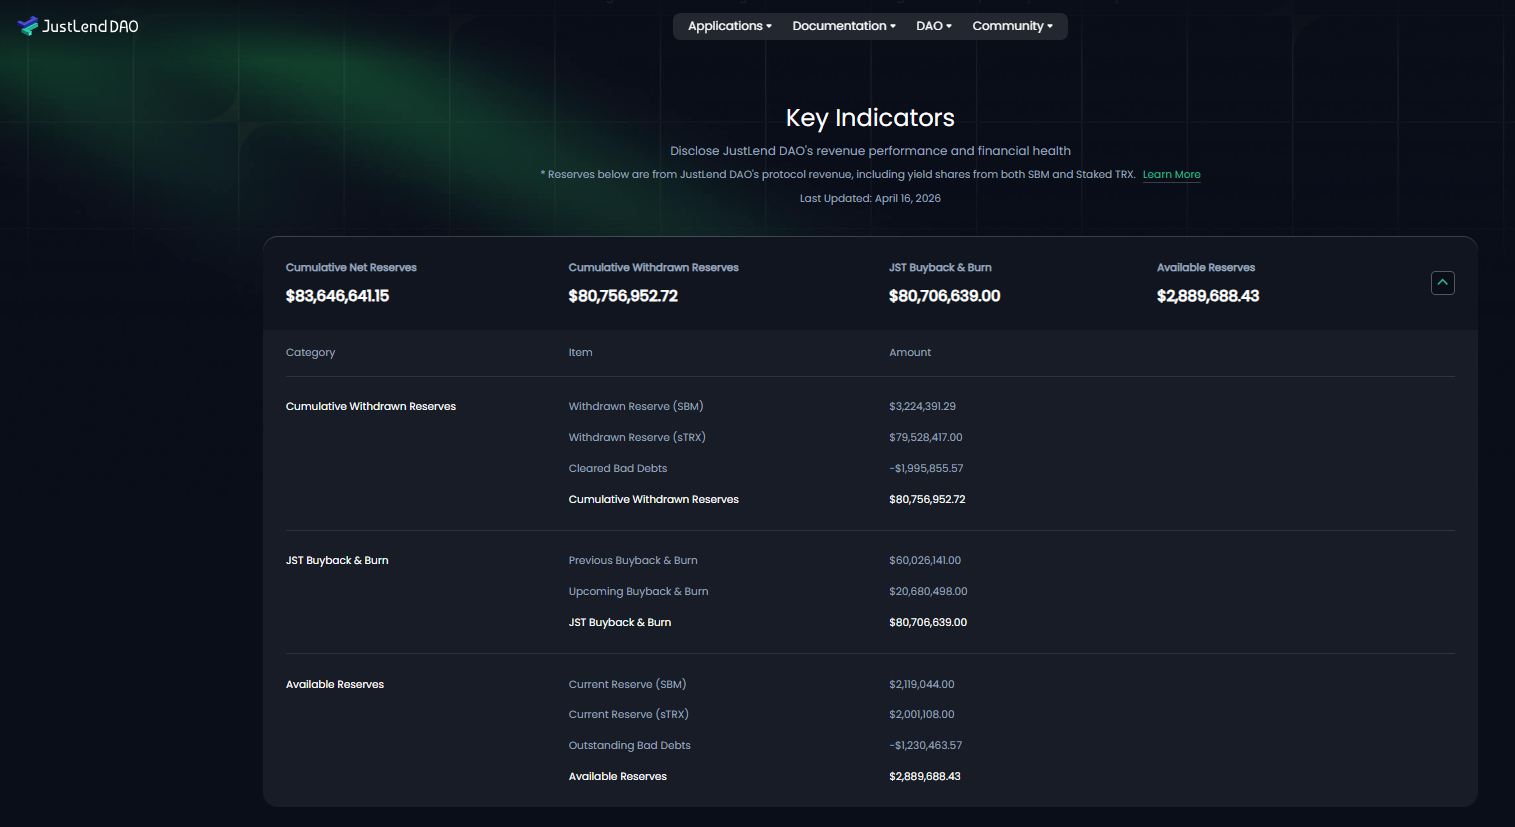Select the Current Reserve (SBM) row item
Viewport: 1515px width, 827px height.
[x=627, y=684]
